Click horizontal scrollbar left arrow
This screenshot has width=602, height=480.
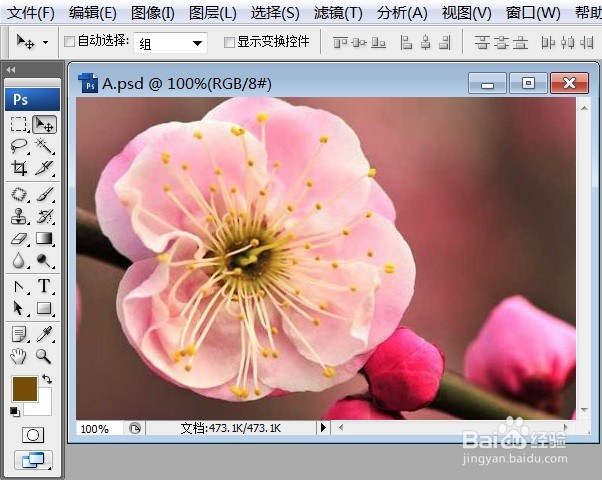[341, 427]
